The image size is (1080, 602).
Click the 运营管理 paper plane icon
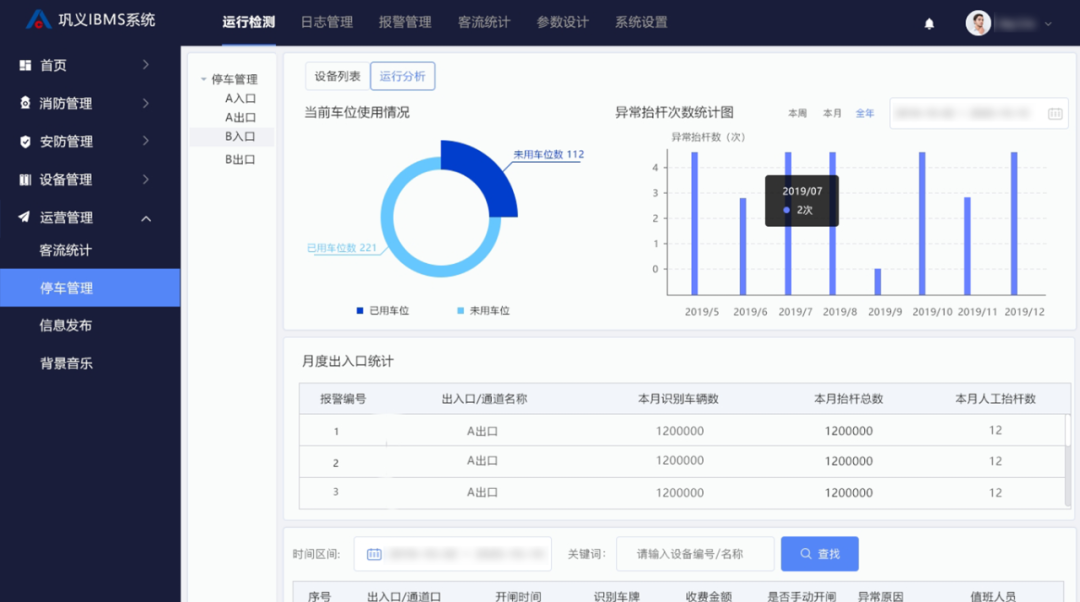click(25, 217)
